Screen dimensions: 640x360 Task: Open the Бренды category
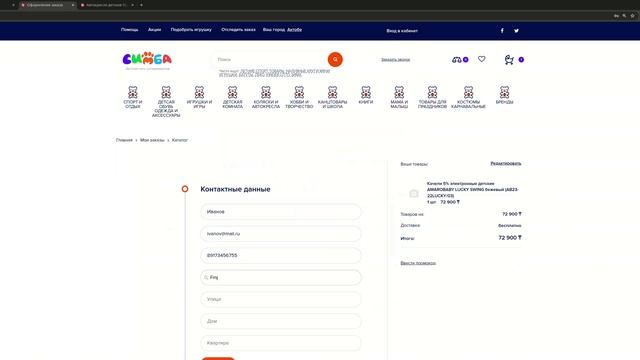[x=504, y=95]
